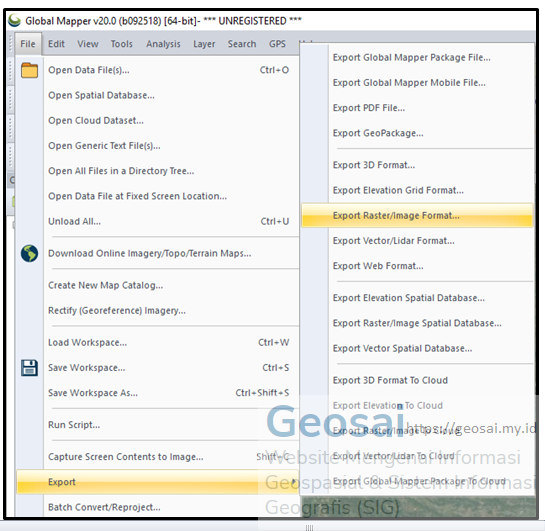Choose Export 3D Format...
The width and height of the screenshot is (545, 531).
[x=417, y=165]
